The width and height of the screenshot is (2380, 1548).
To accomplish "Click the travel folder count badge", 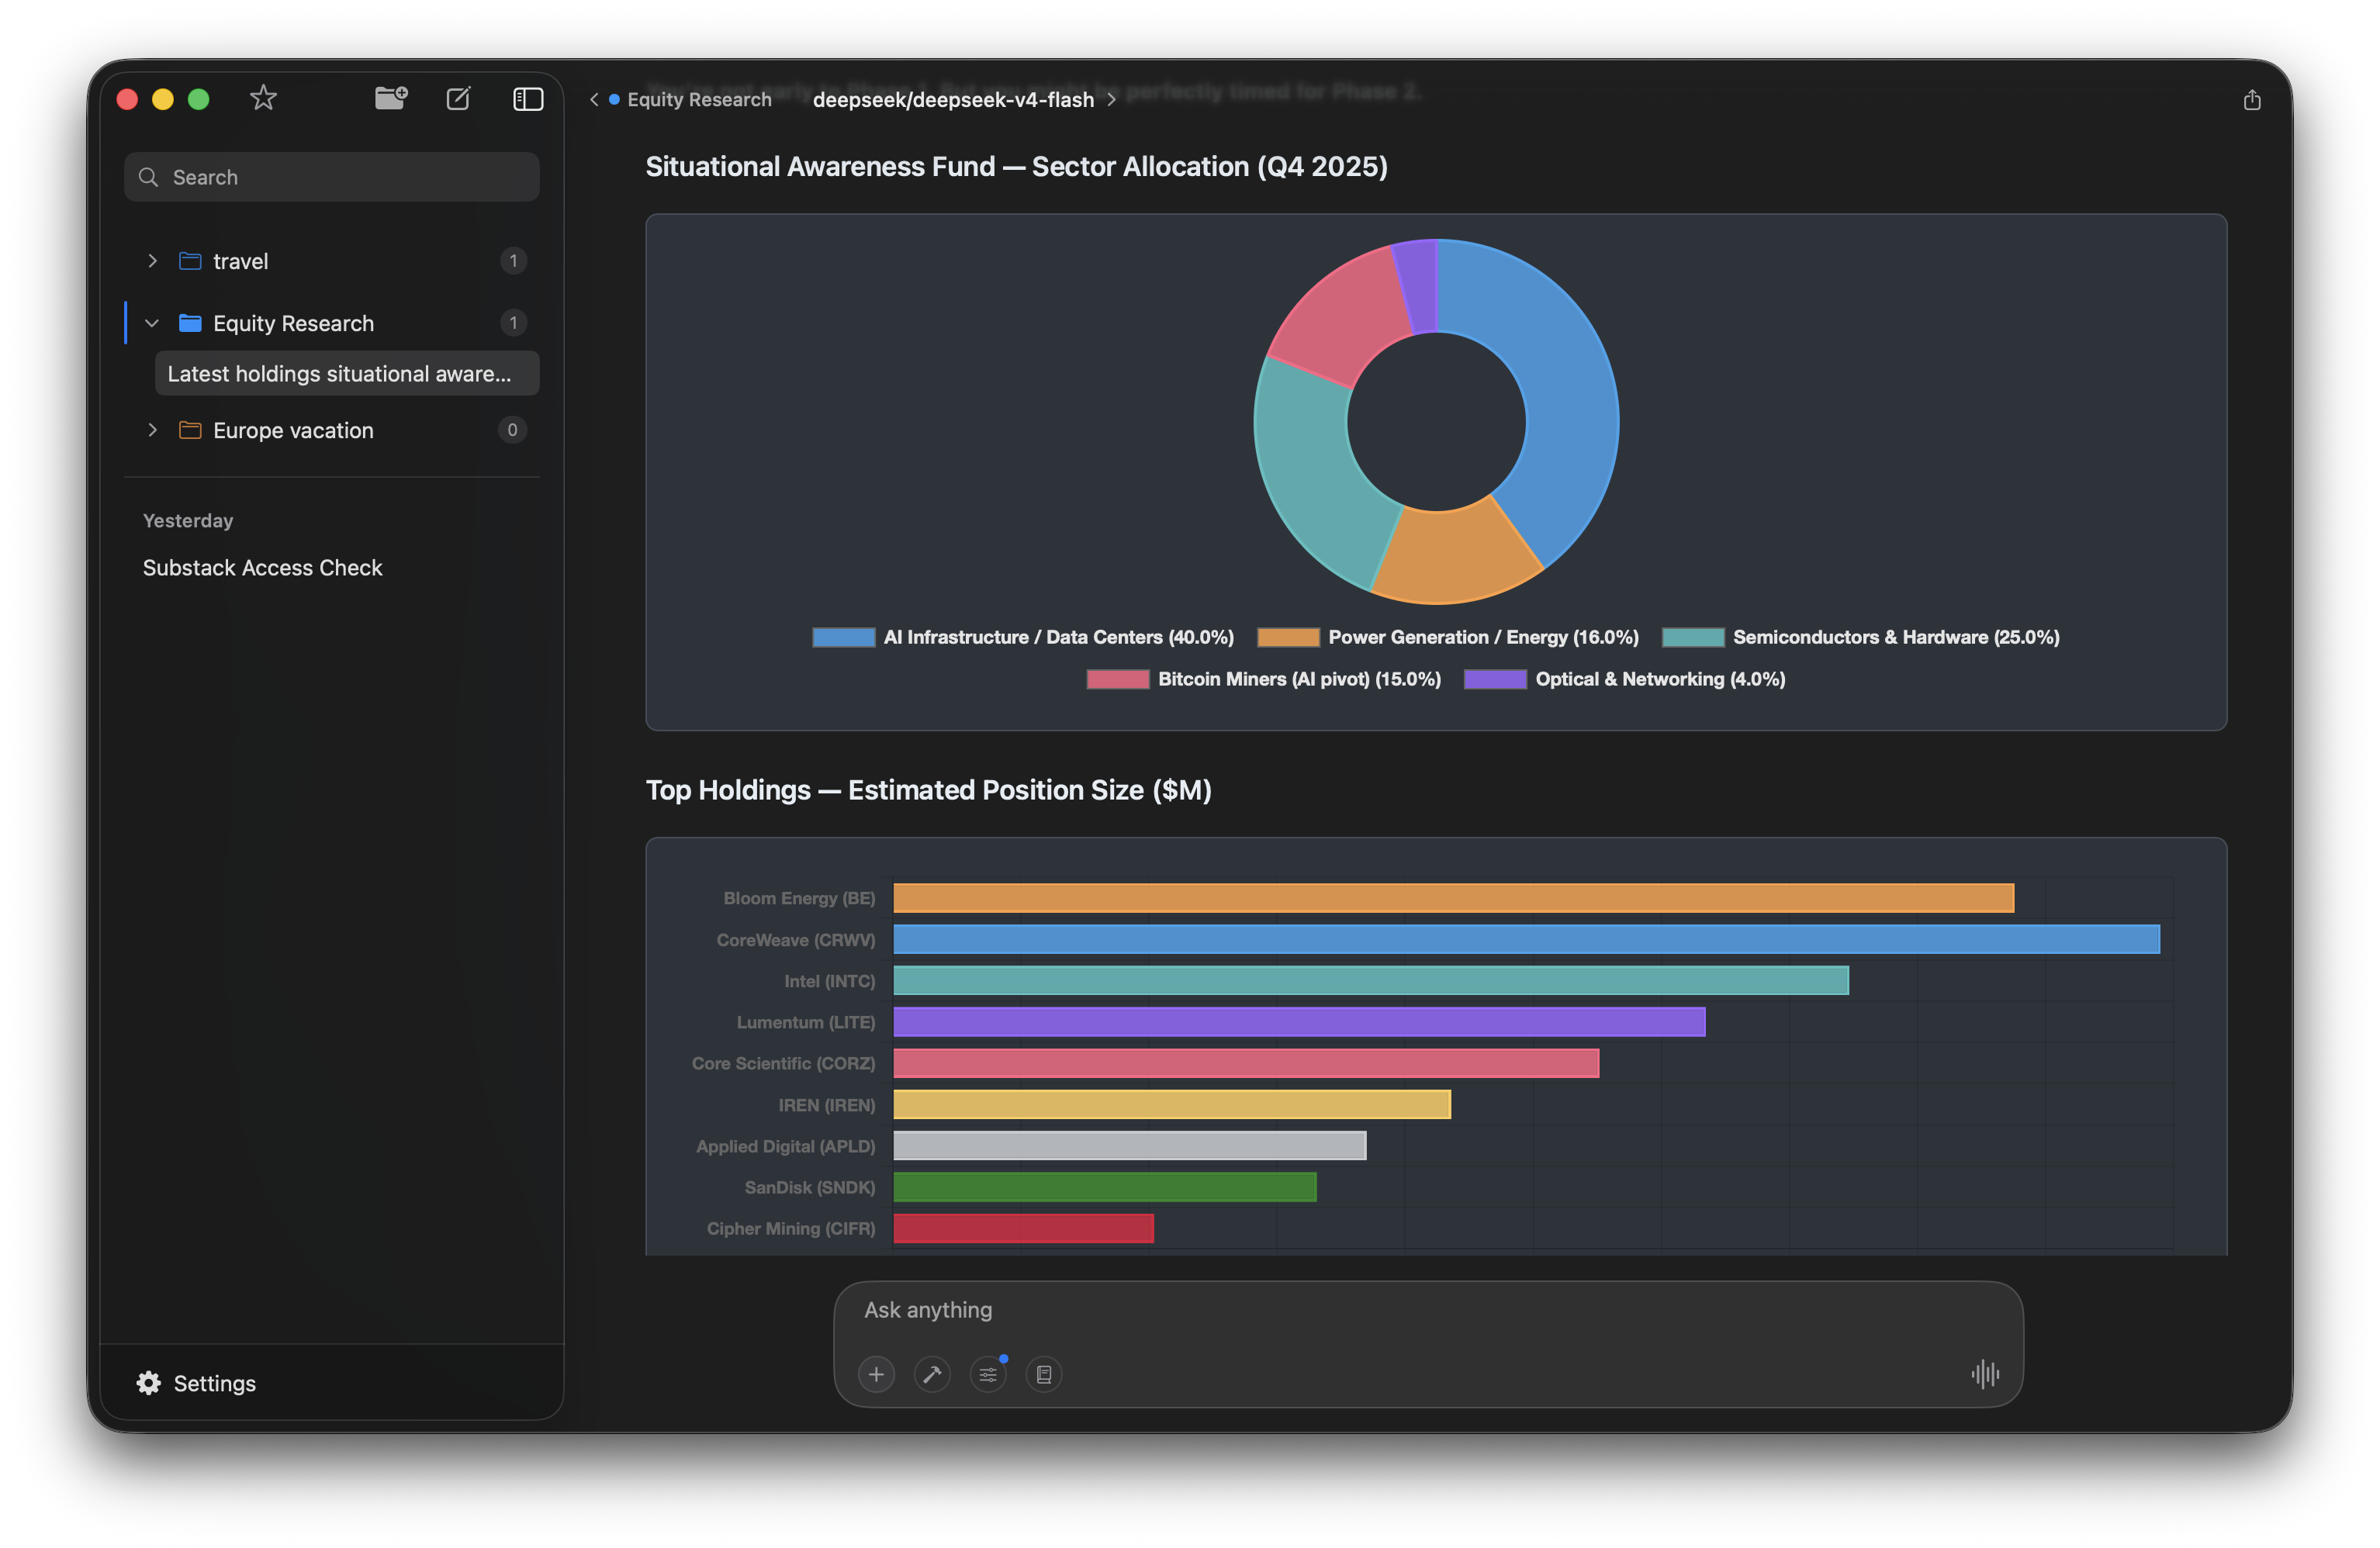I will [513, 261].
